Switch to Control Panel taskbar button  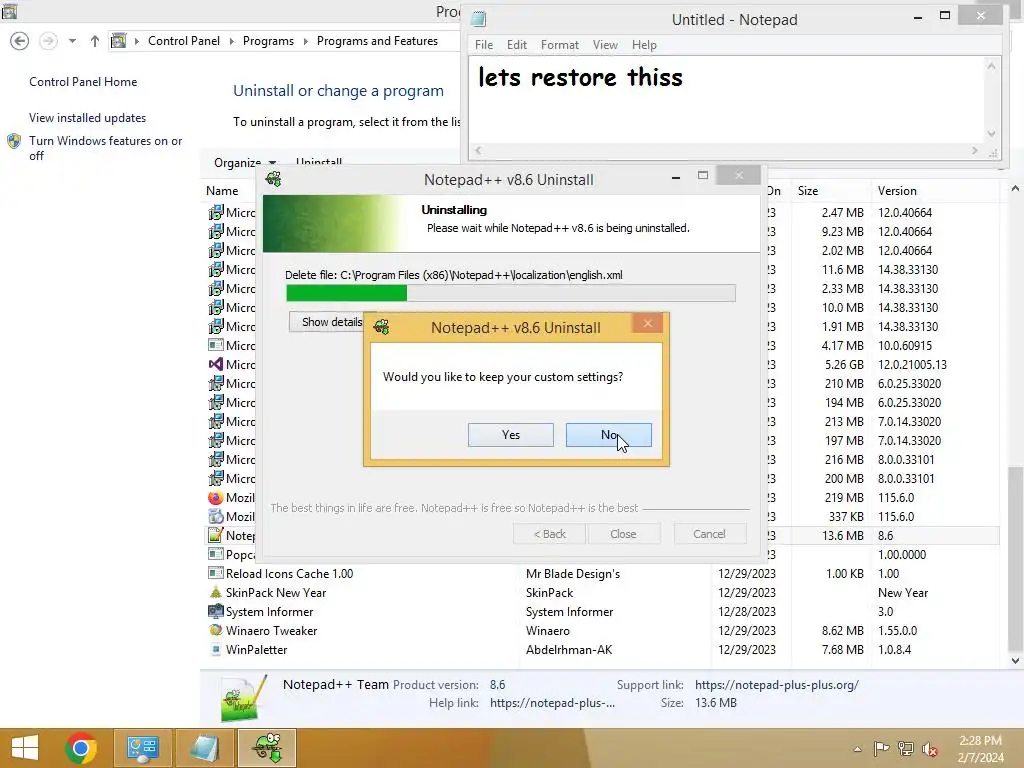click(142, 748)
